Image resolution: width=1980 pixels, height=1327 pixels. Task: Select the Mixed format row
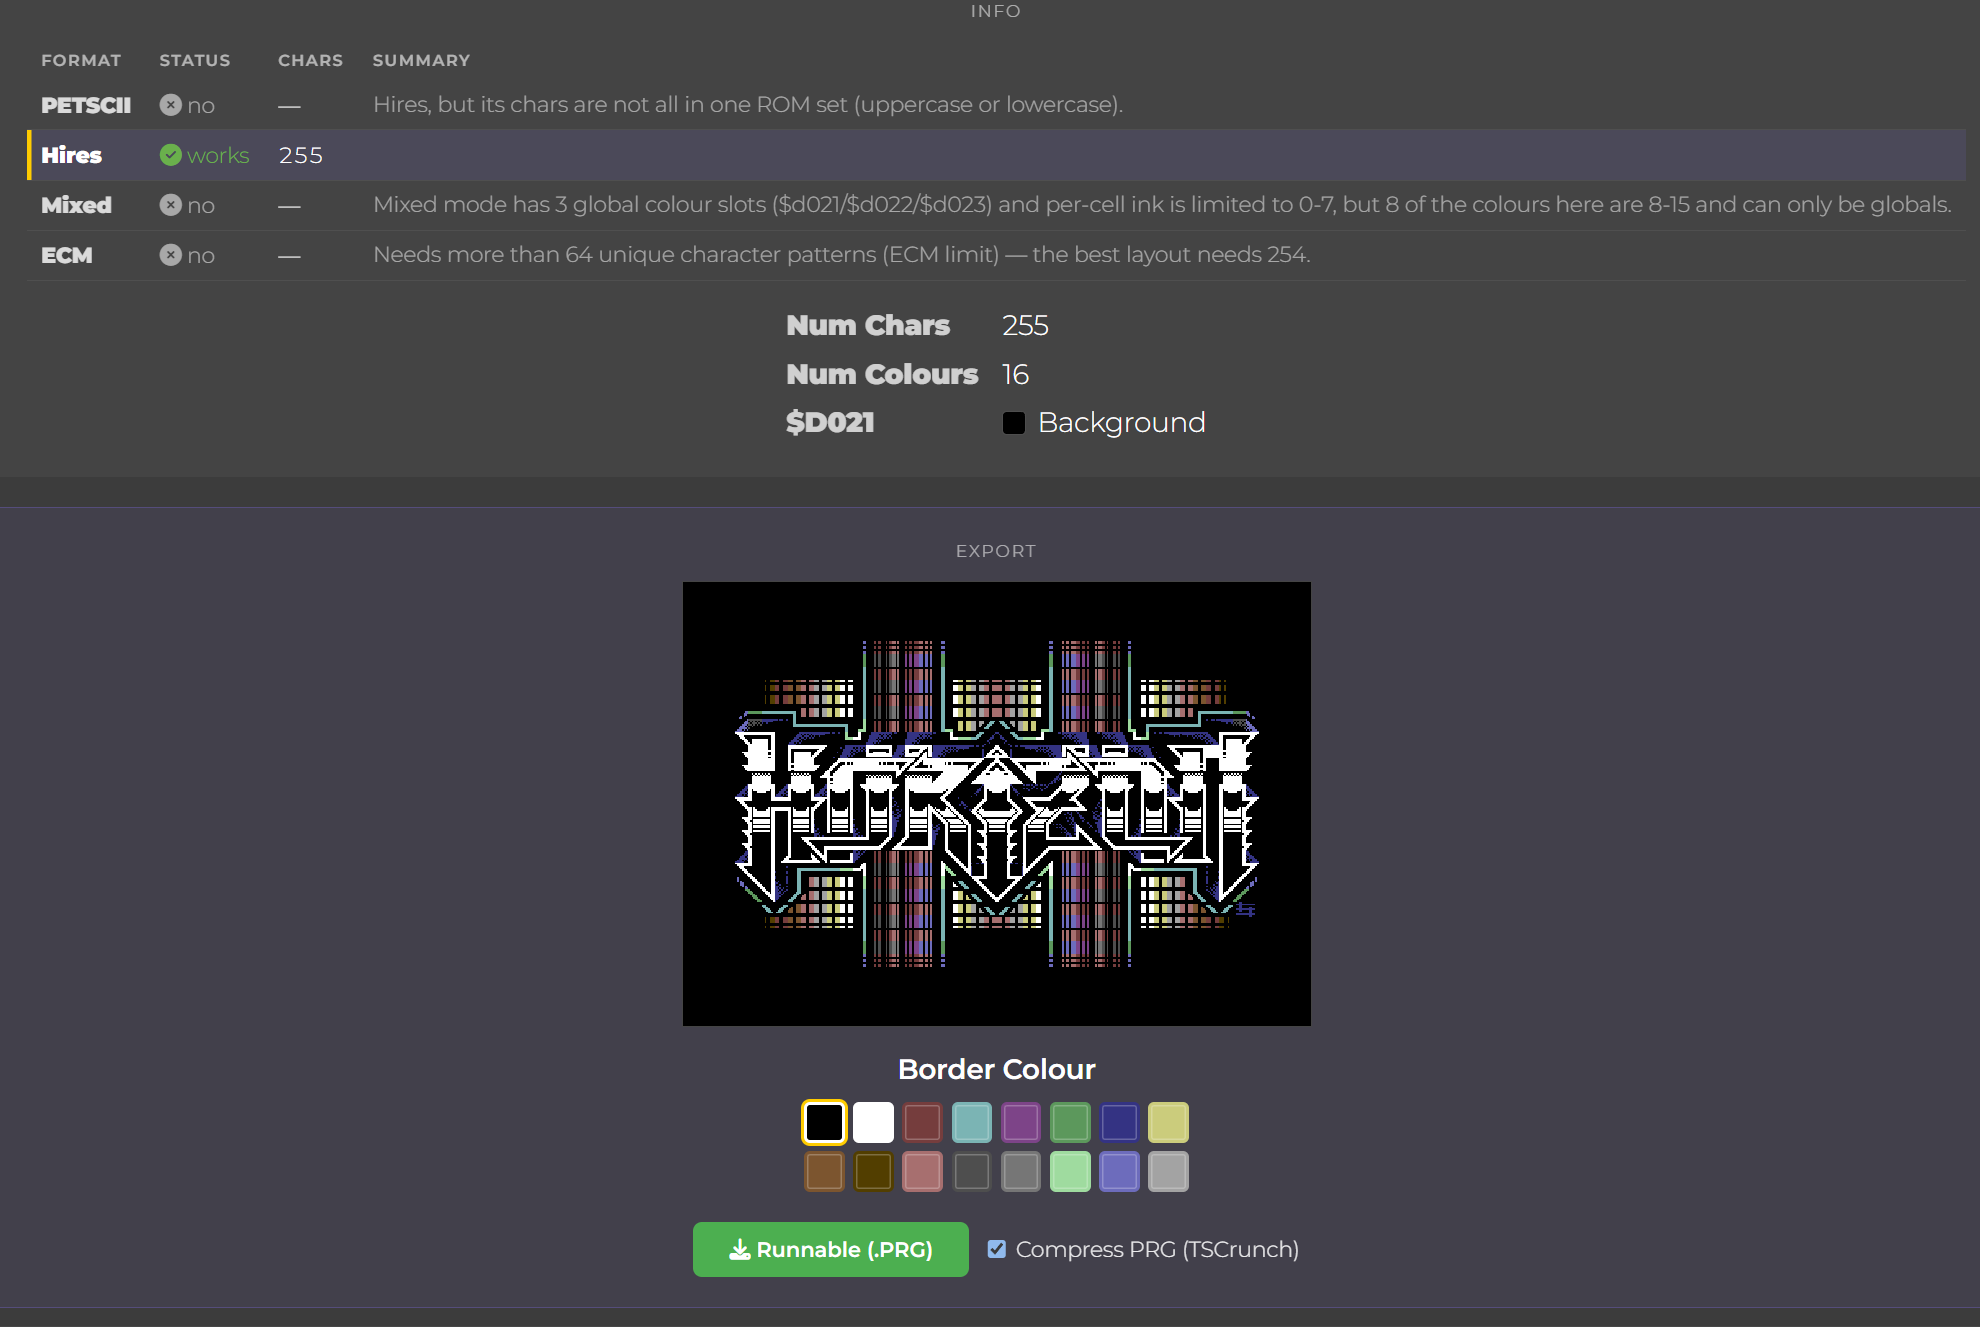point(997,205)
